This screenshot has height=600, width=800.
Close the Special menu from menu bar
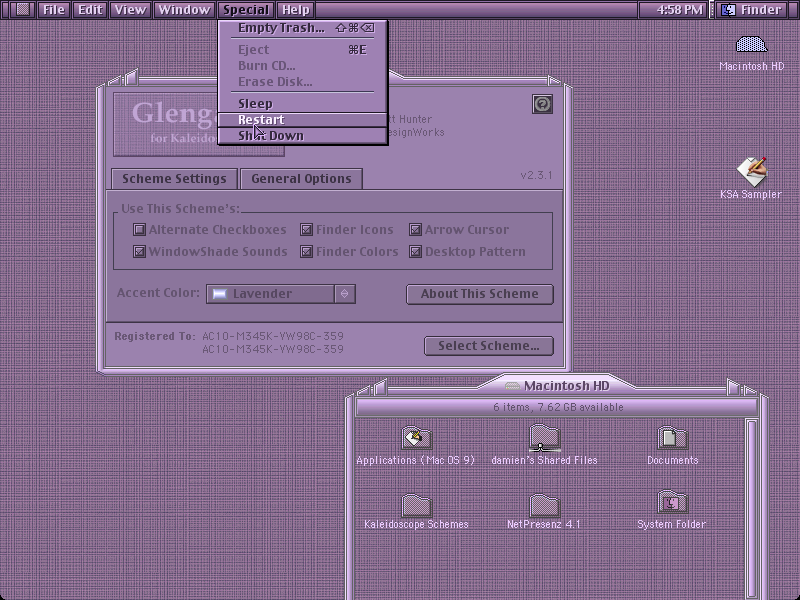(246, 10)
